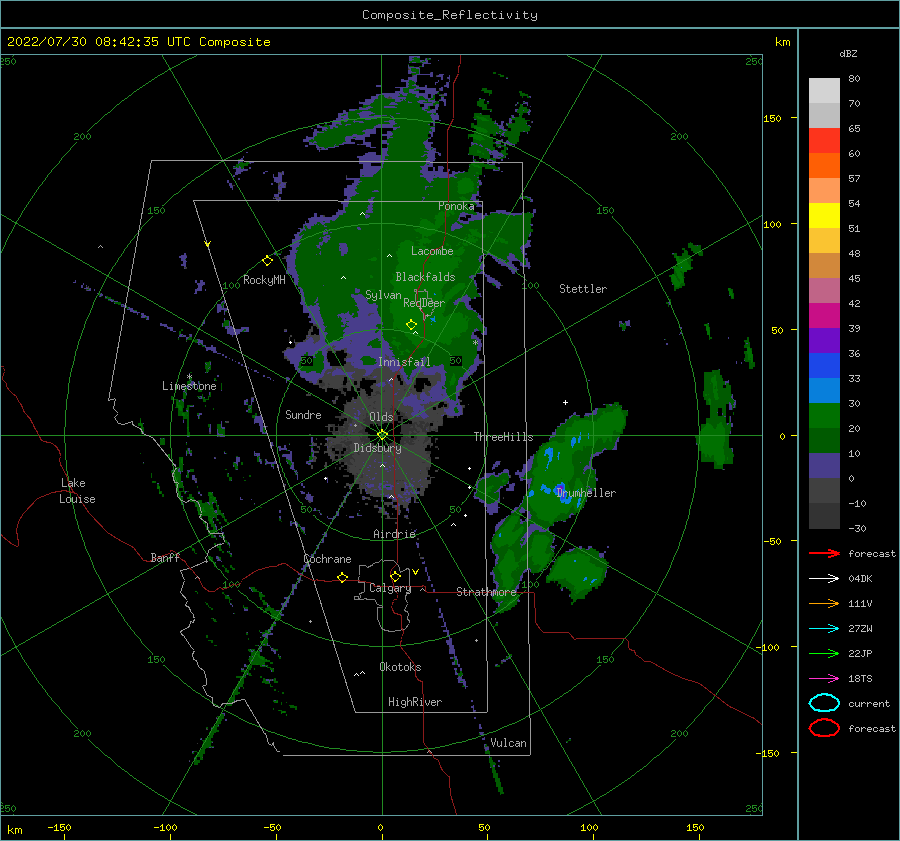Click the Sundre label
900x841 pixels.
pyautogui.click(x=303, y=414)
